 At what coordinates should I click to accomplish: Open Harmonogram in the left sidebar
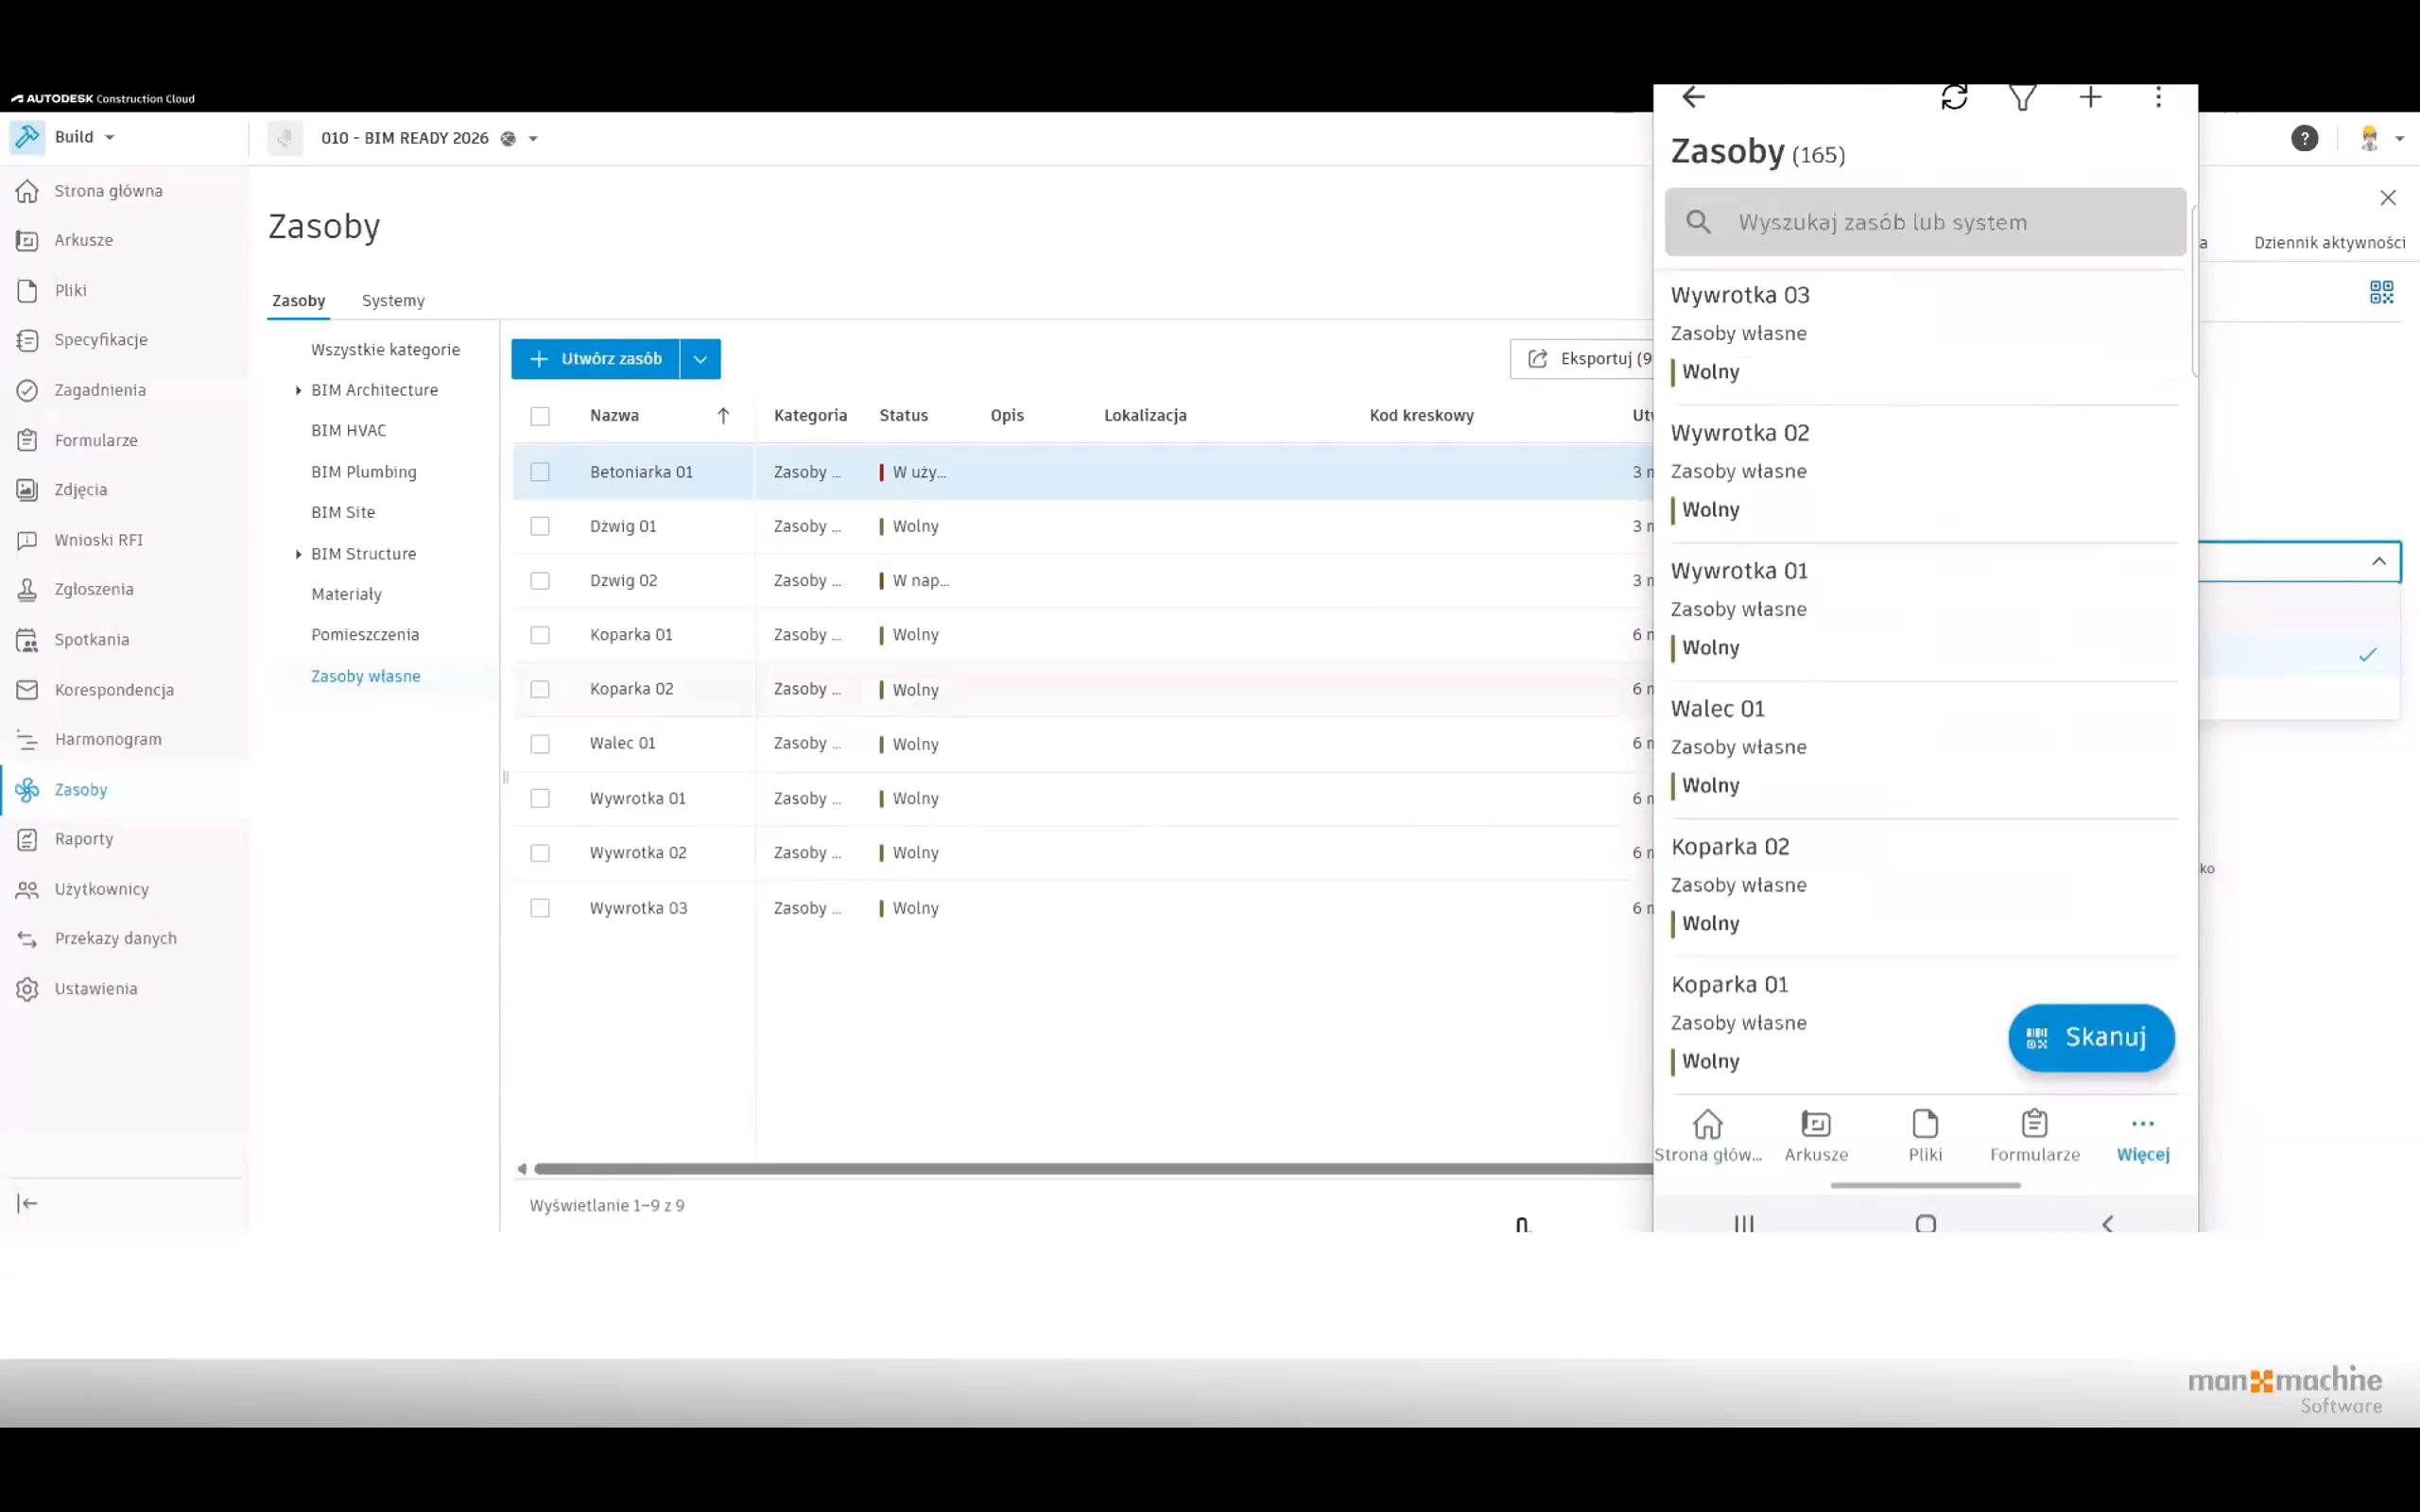coord(108,739)
